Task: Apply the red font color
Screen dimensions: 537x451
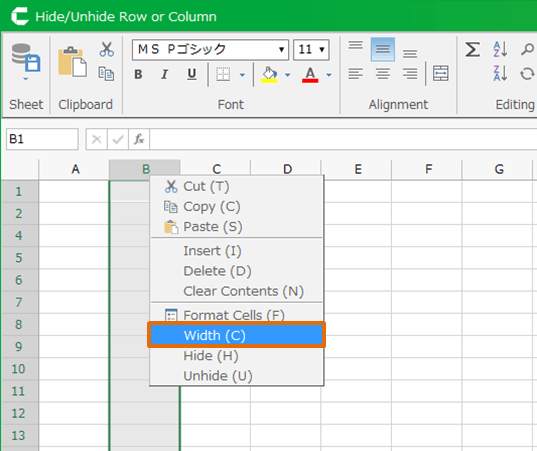Action: click(310, 74)
